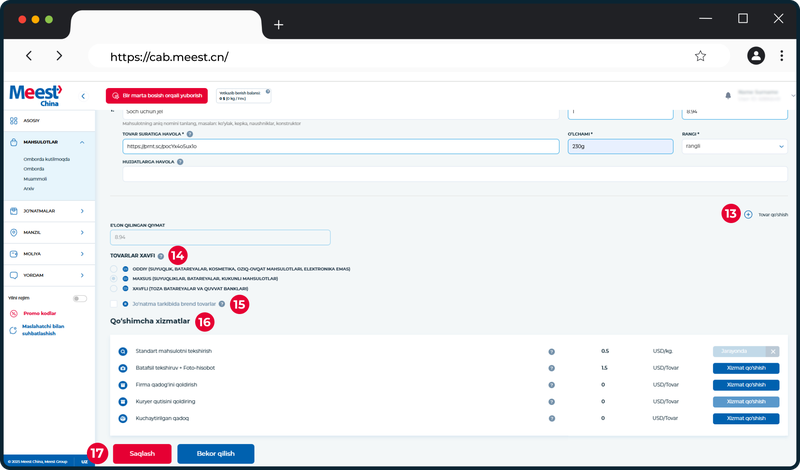Open Omborda kutilmoqda submenu item

46,159
